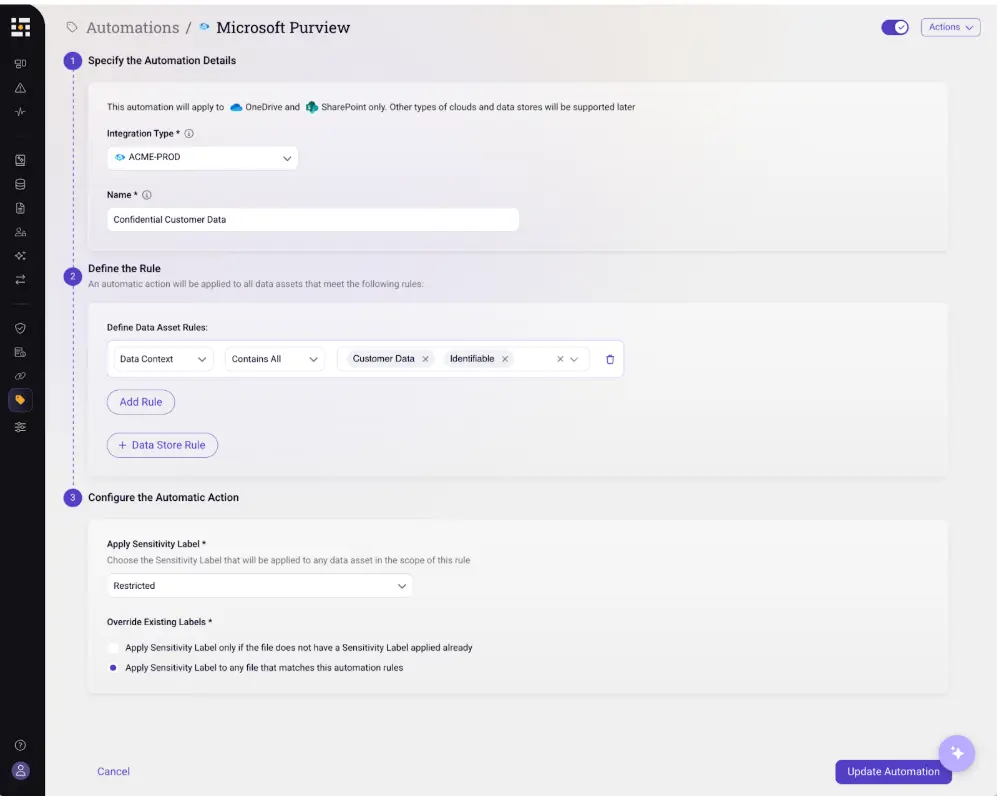Open the activity pulse sidebar icon
This screenshot has height=796, width=998.
tap(20, 112)
